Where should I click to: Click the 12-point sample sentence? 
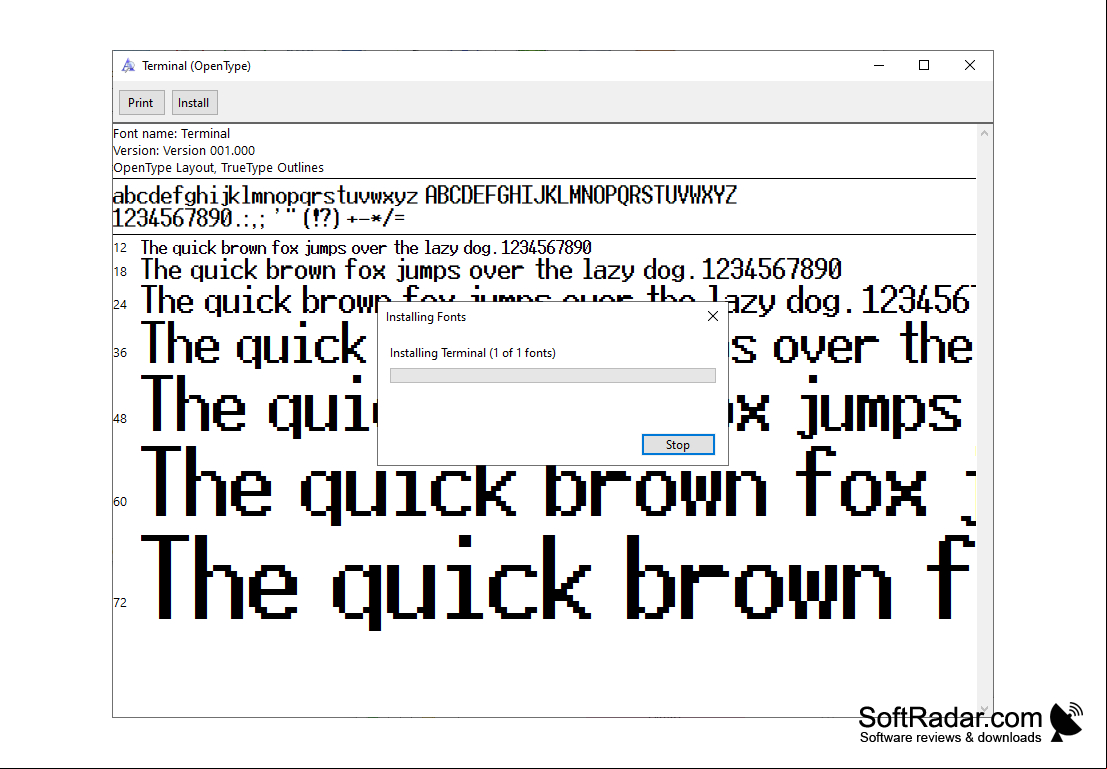(366, 248)
